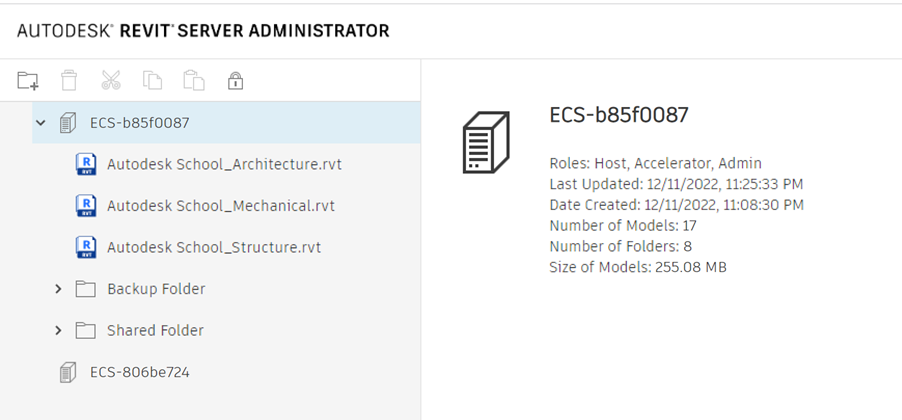Click the lock padlock icon

(x=236, y=80)
